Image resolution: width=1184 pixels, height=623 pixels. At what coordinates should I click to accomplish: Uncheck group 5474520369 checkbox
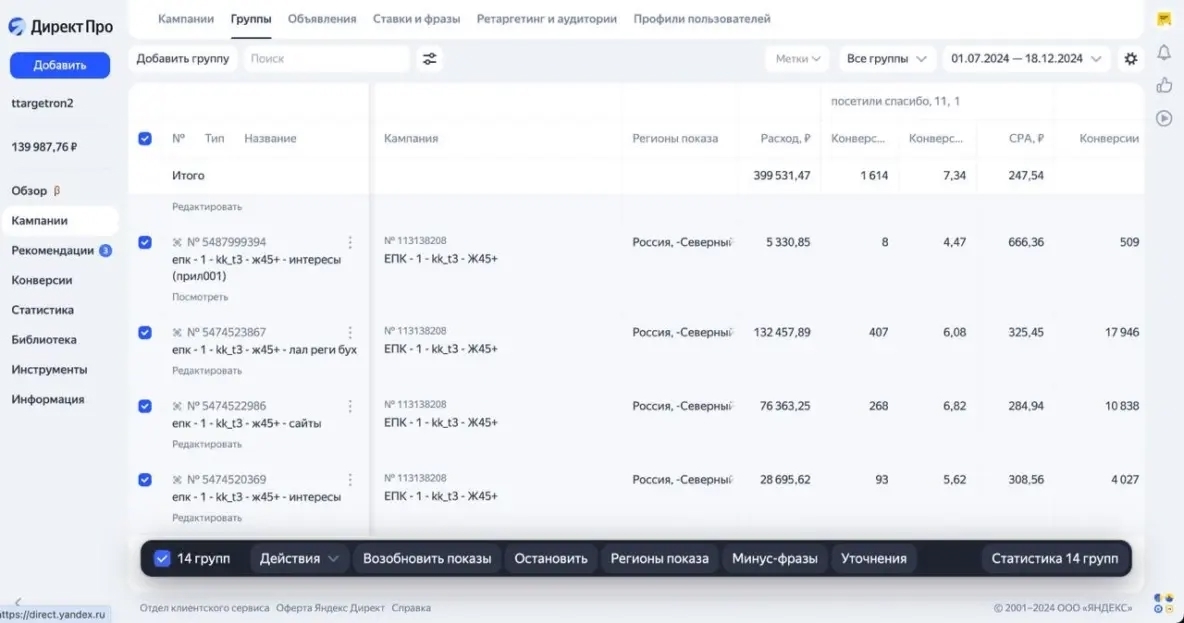pyautogui.click(x=145, y=480)
